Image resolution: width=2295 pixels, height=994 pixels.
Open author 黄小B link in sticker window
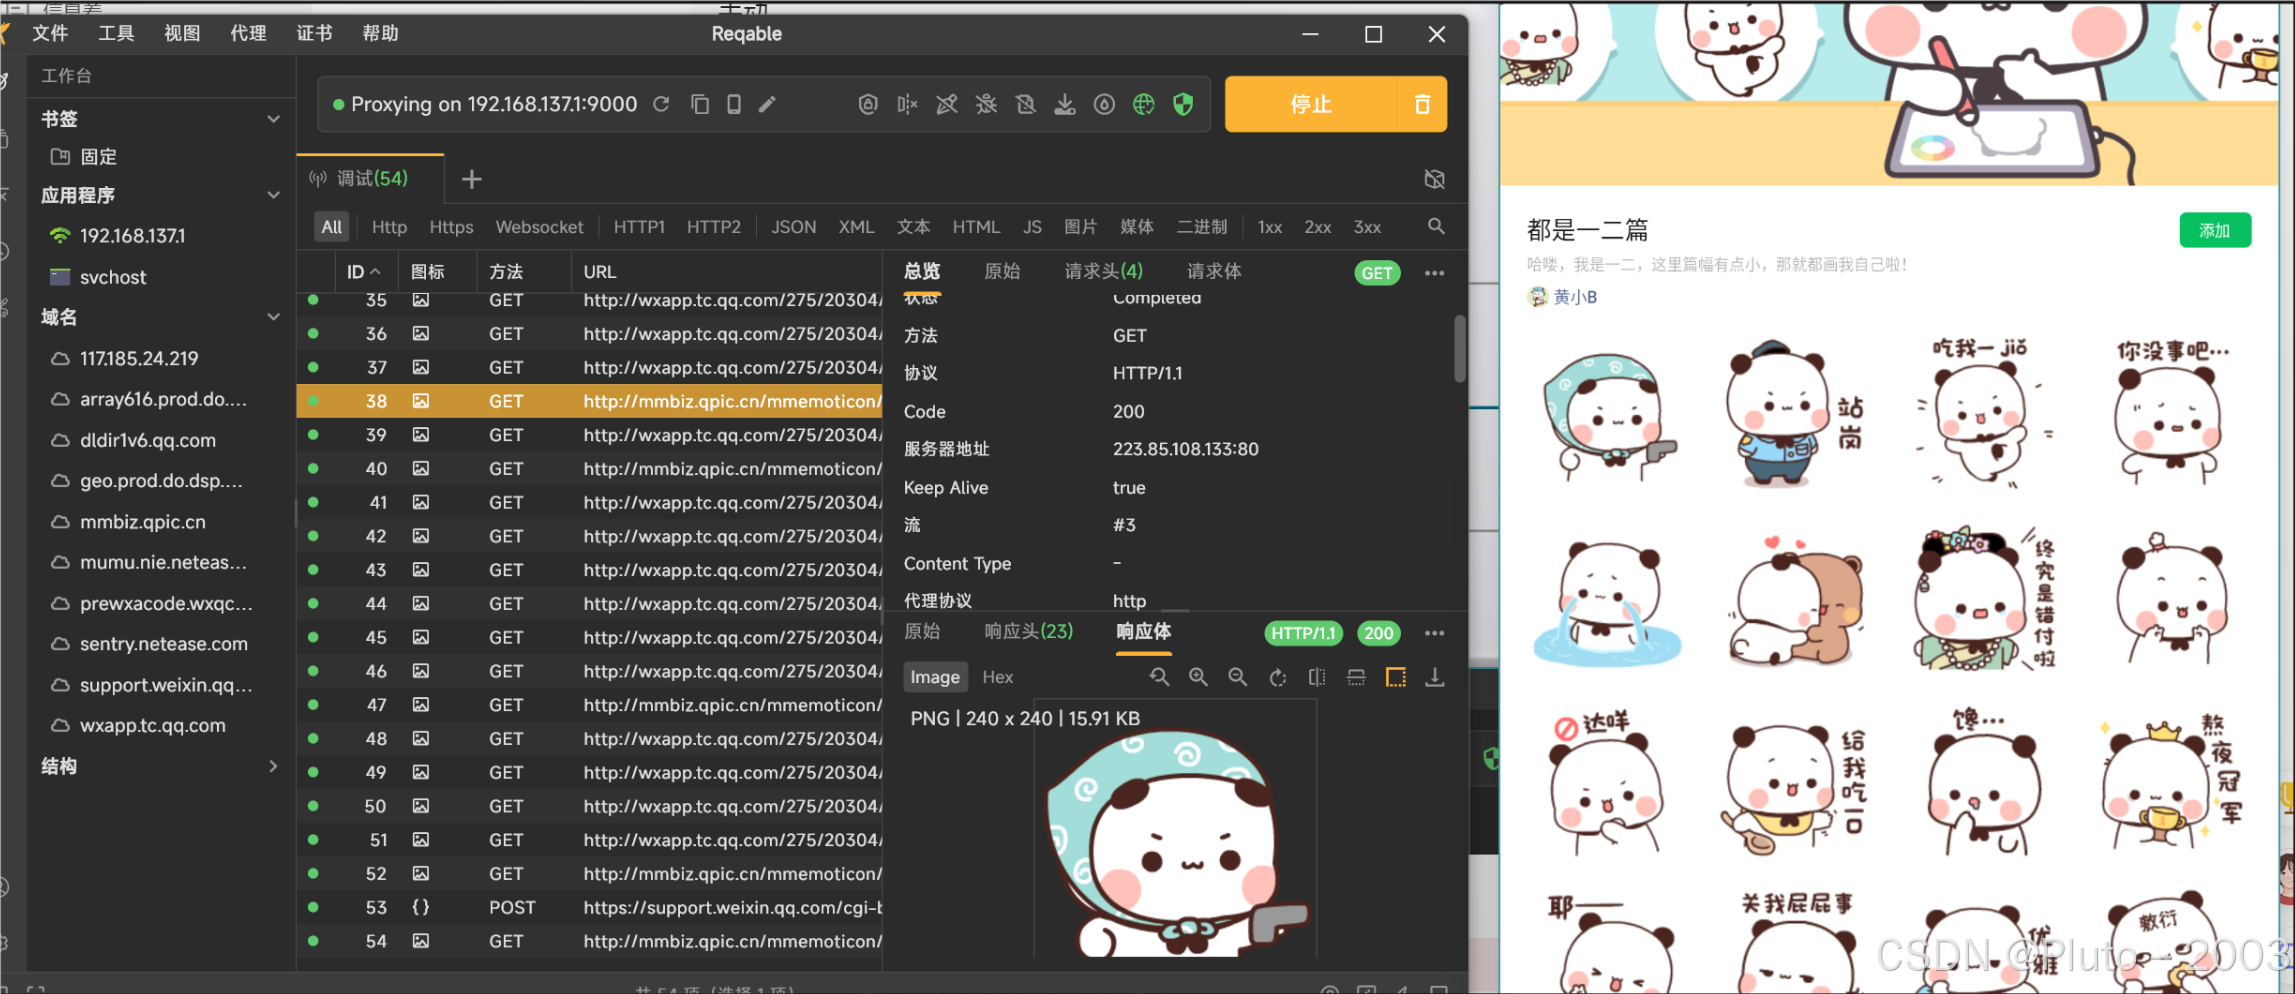pyautogui.click(x=1575, y=297)
